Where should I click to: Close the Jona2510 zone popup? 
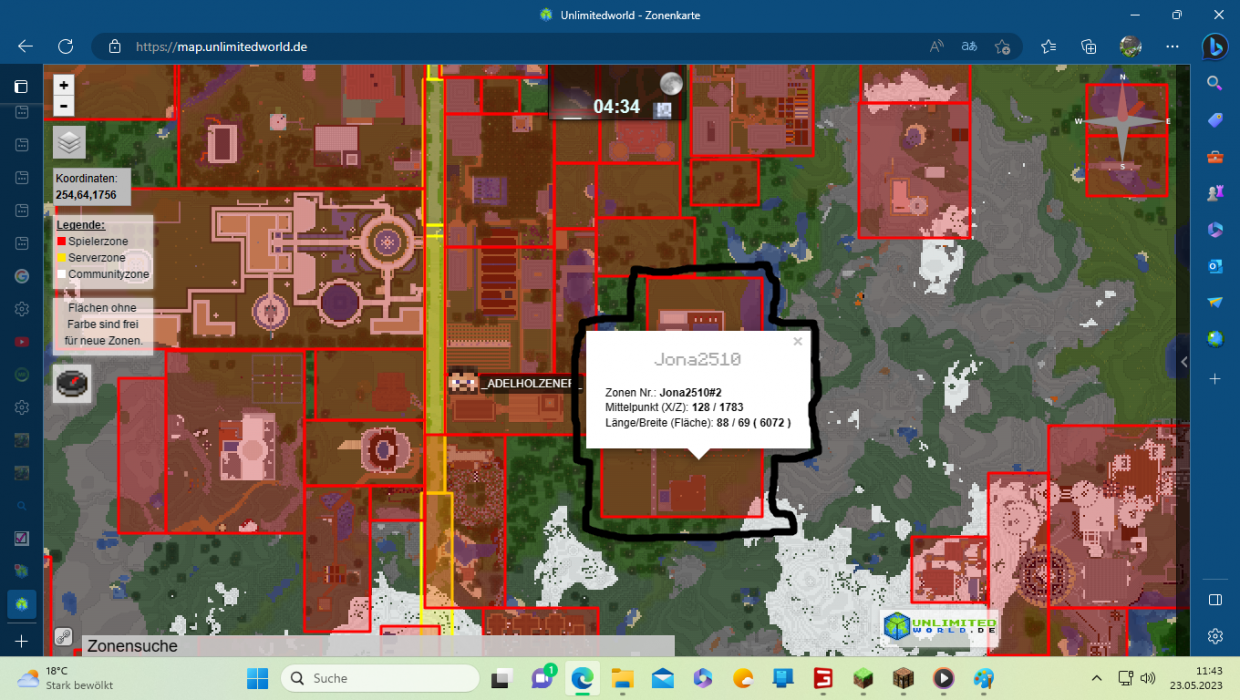(797, 341)
